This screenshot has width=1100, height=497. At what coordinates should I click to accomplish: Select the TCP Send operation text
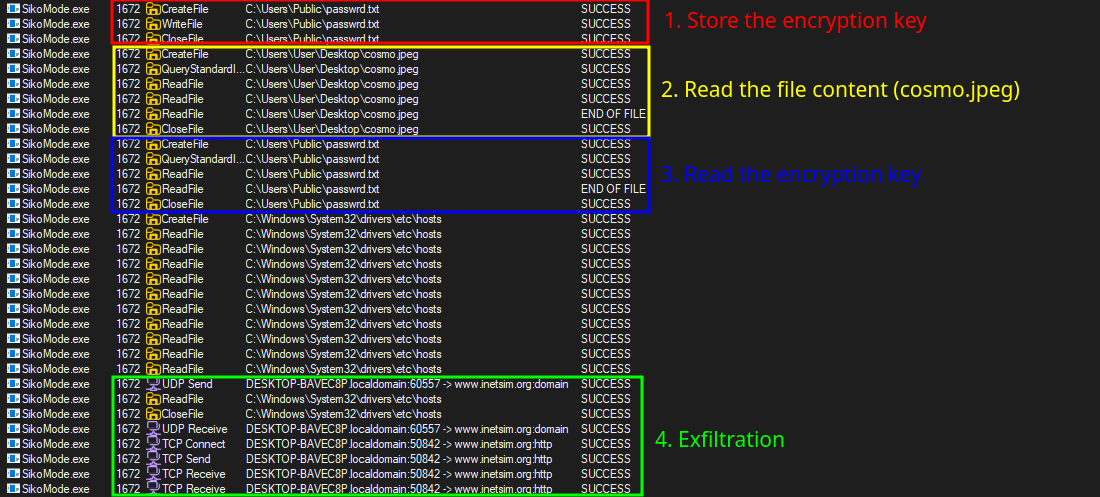tap(187, 459)
